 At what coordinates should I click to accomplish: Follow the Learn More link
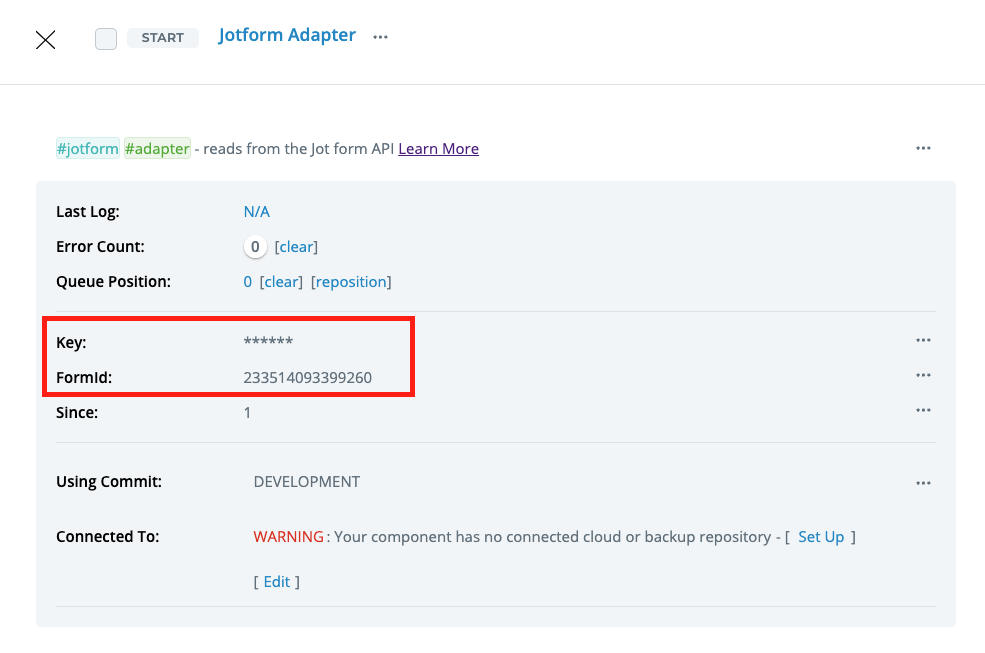point(438,148)
